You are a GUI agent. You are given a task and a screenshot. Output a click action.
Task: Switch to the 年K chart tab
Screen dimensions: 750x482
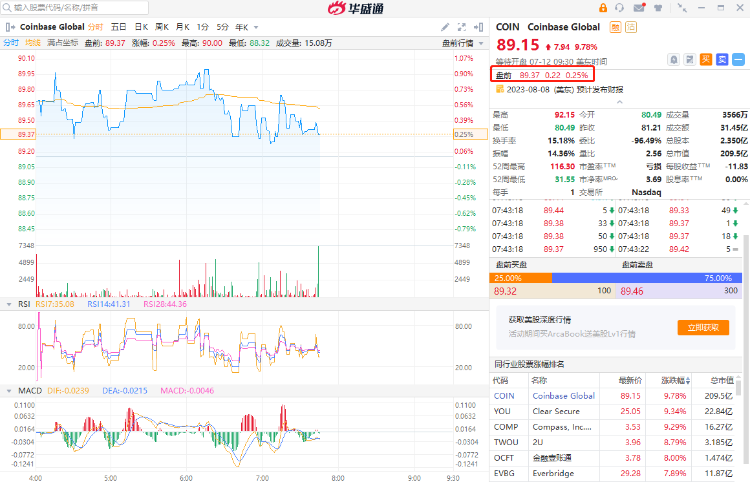tap(242, 27)
